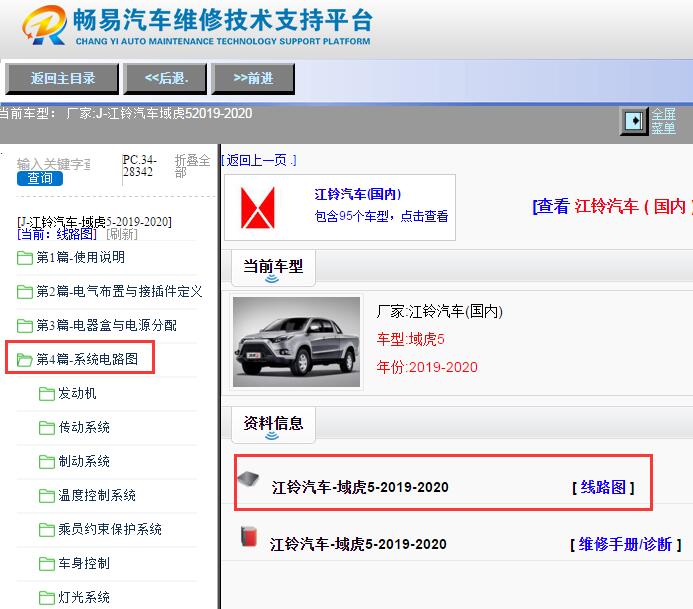This screenshot has width=693, height=609.
Task: Collapse 第4篇-系统电路图 tree item
Action: pyautogui.click(x=87, y=359)
